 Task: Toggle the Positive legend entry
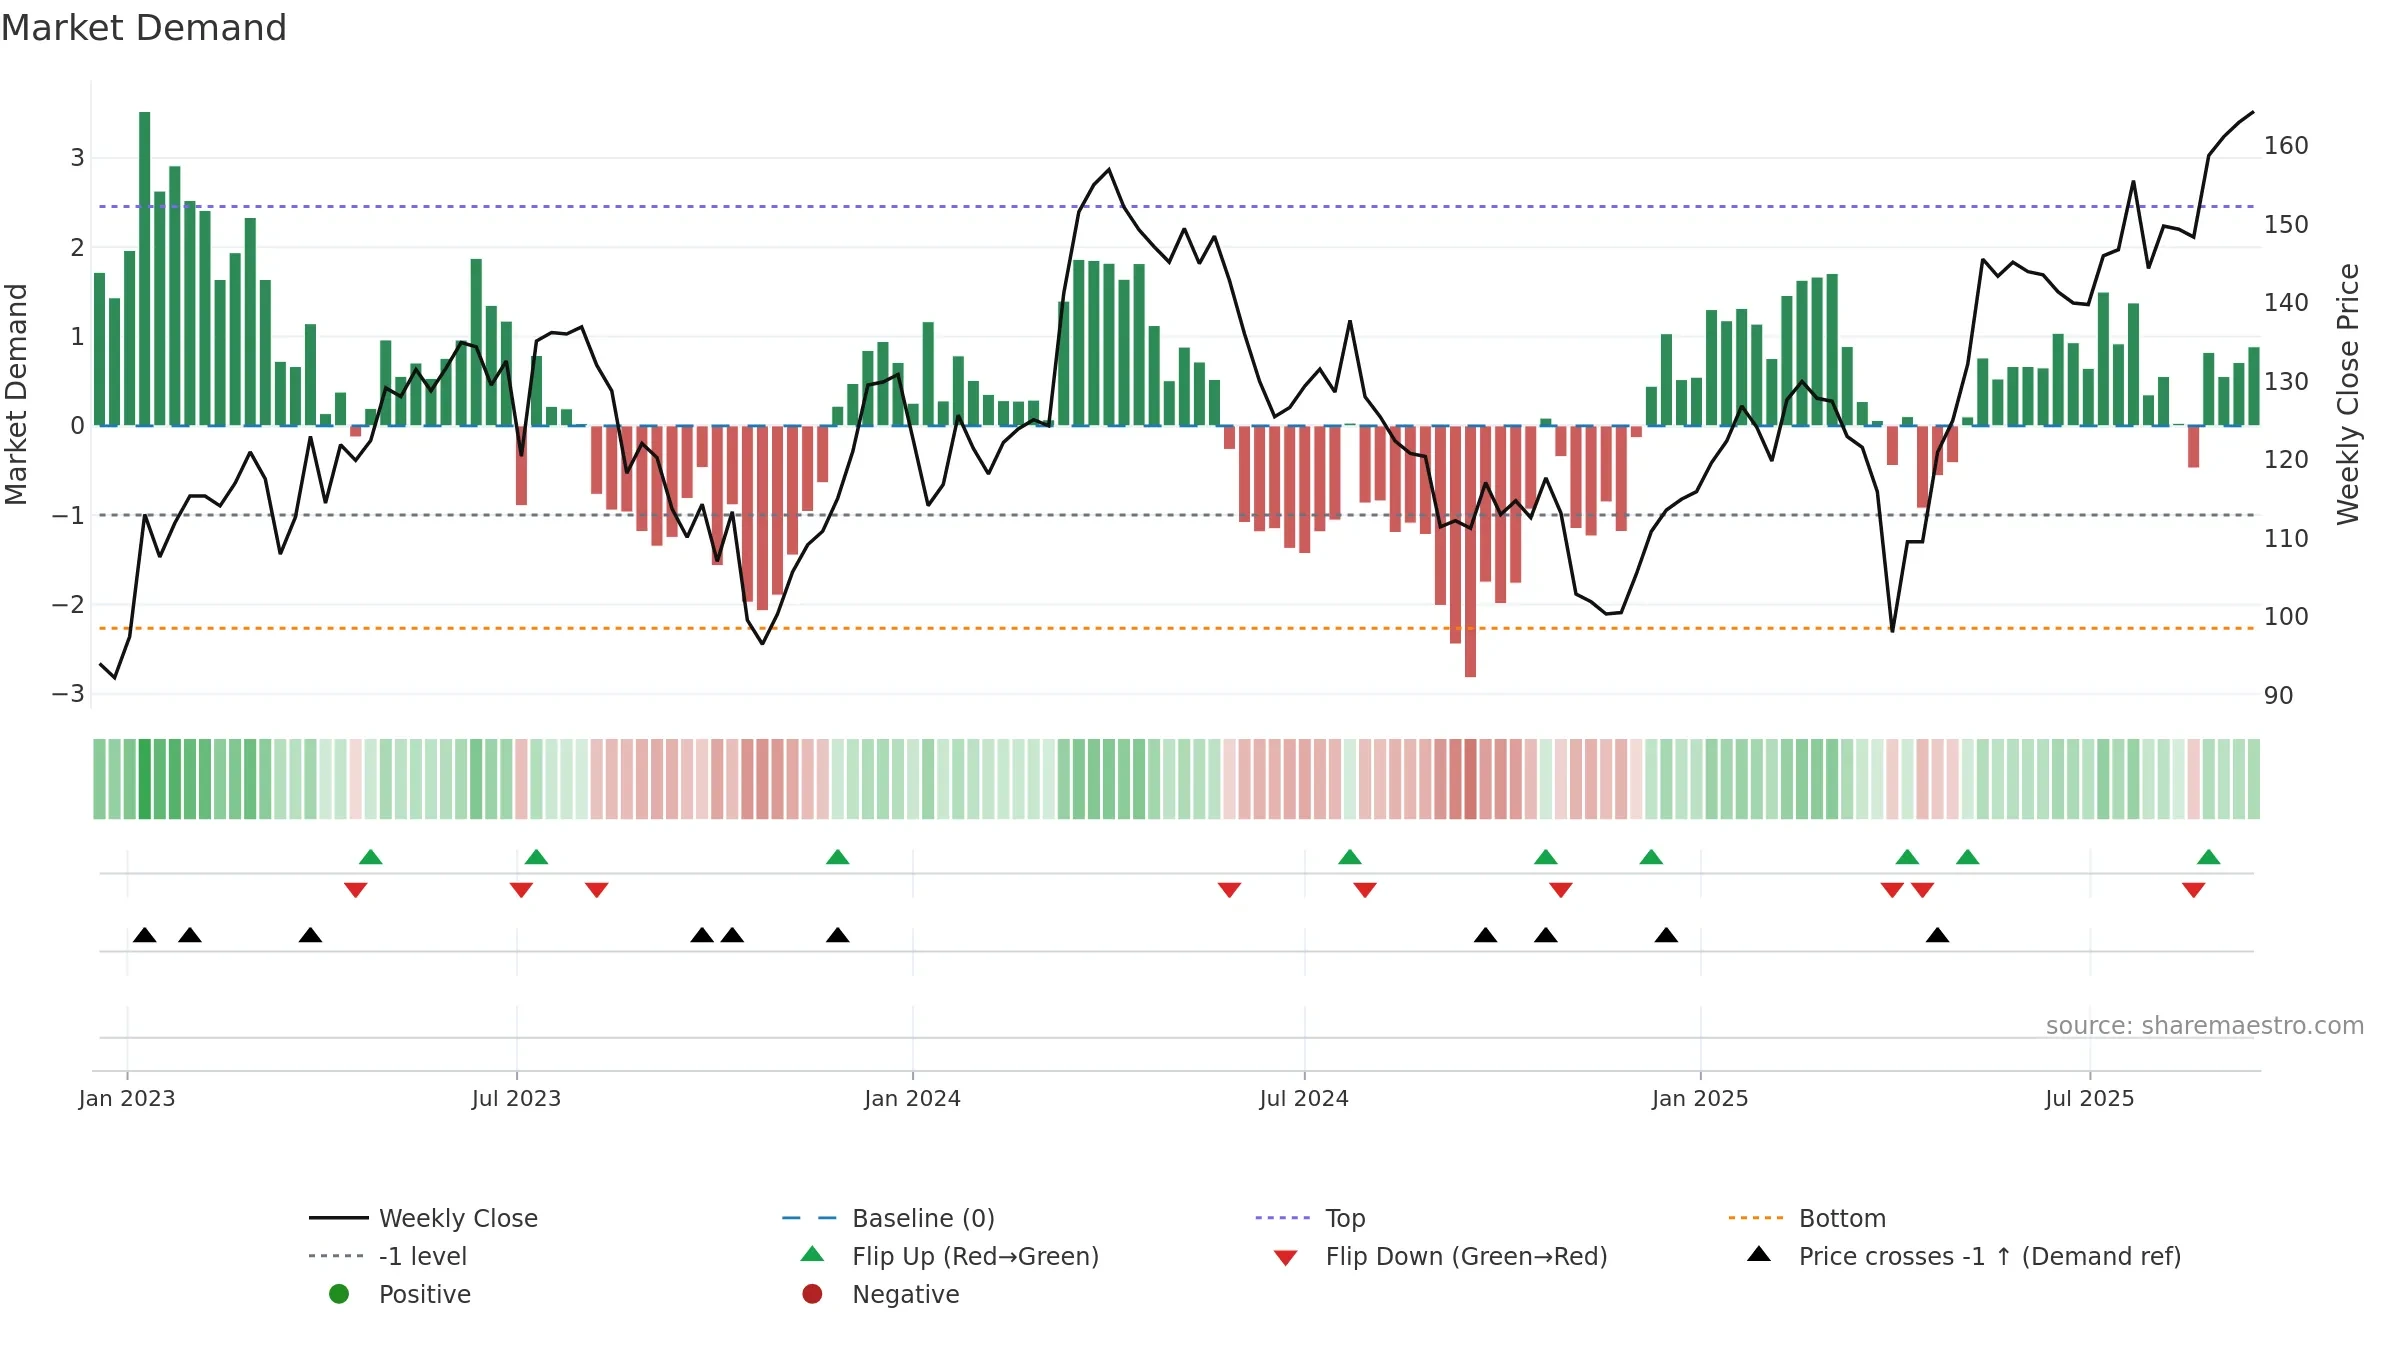[x=400, y=1294]
